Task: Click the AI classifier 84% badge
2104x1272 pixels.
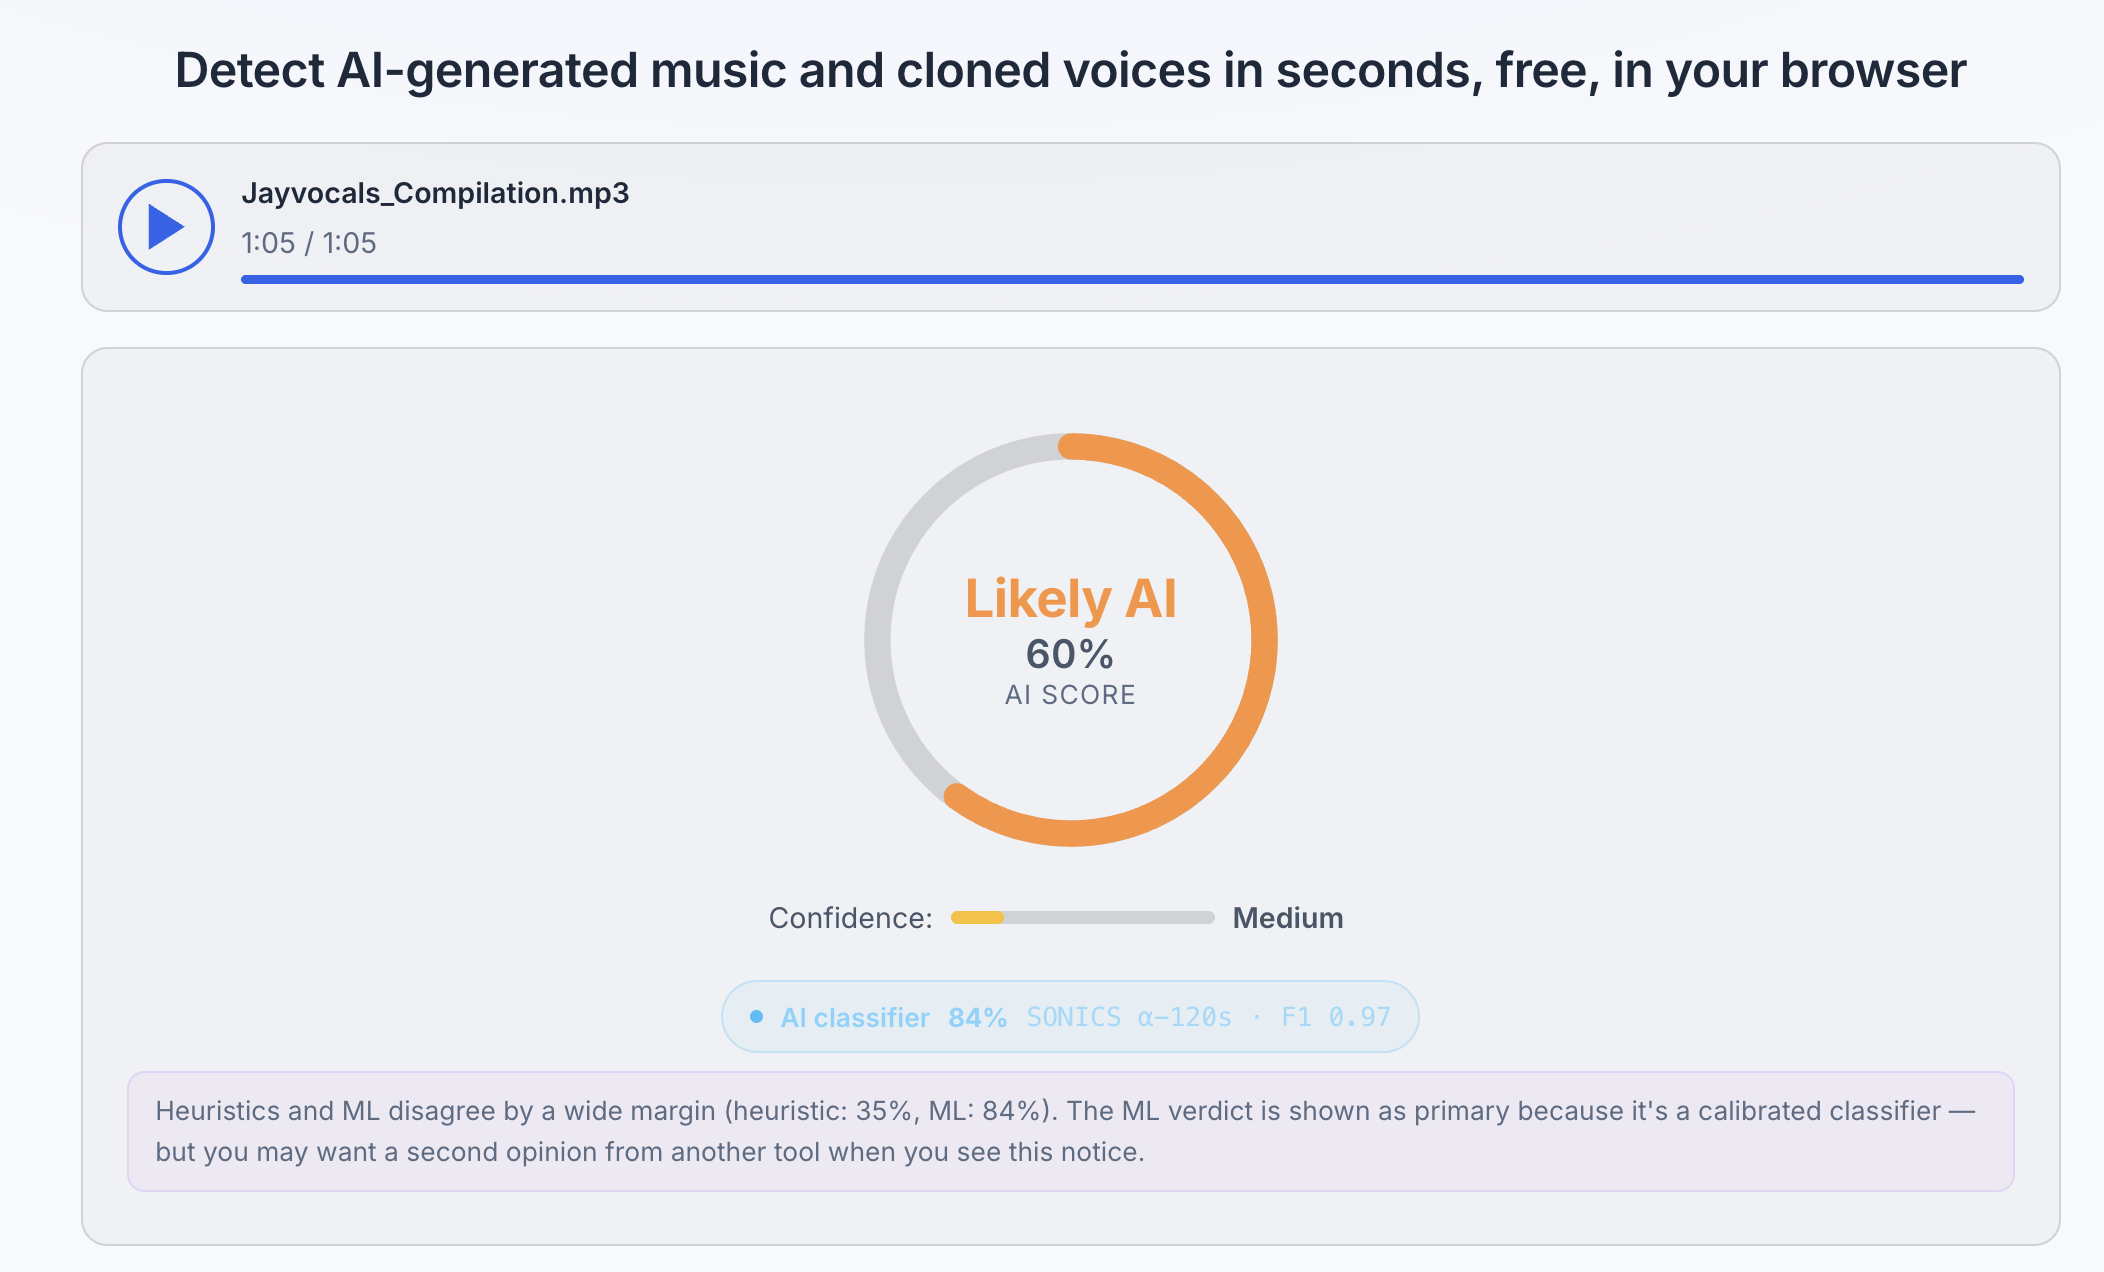Action: 1070,1017
